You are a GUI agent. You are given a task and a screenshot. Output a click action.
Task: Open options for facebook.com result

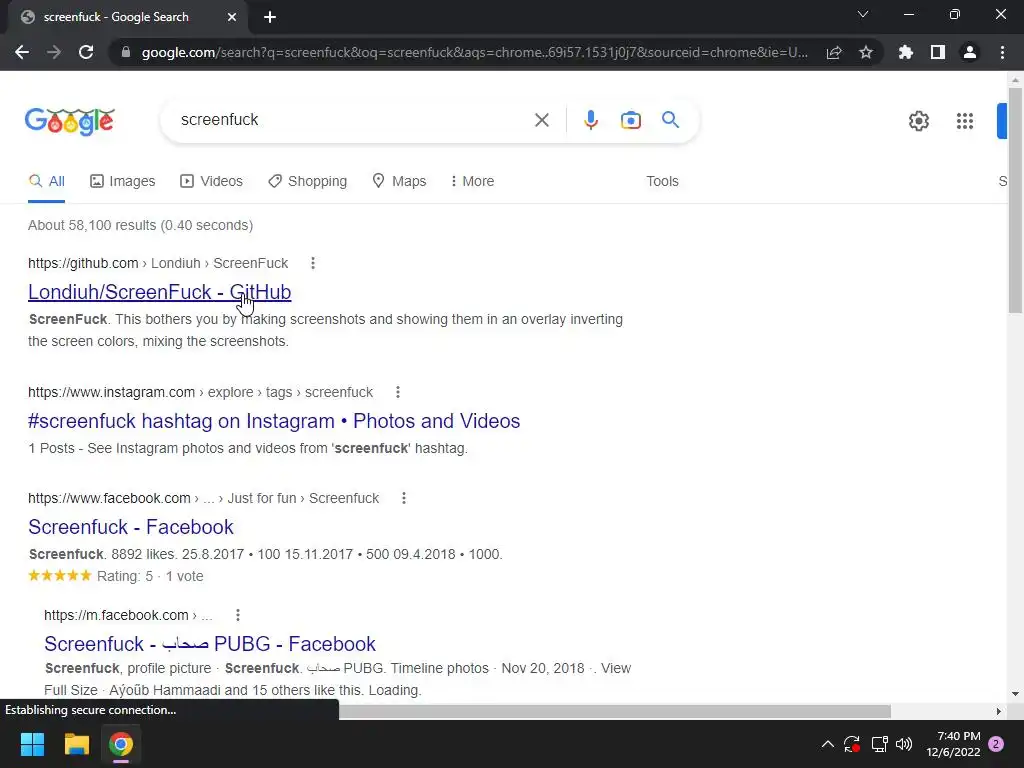point(404,498)
